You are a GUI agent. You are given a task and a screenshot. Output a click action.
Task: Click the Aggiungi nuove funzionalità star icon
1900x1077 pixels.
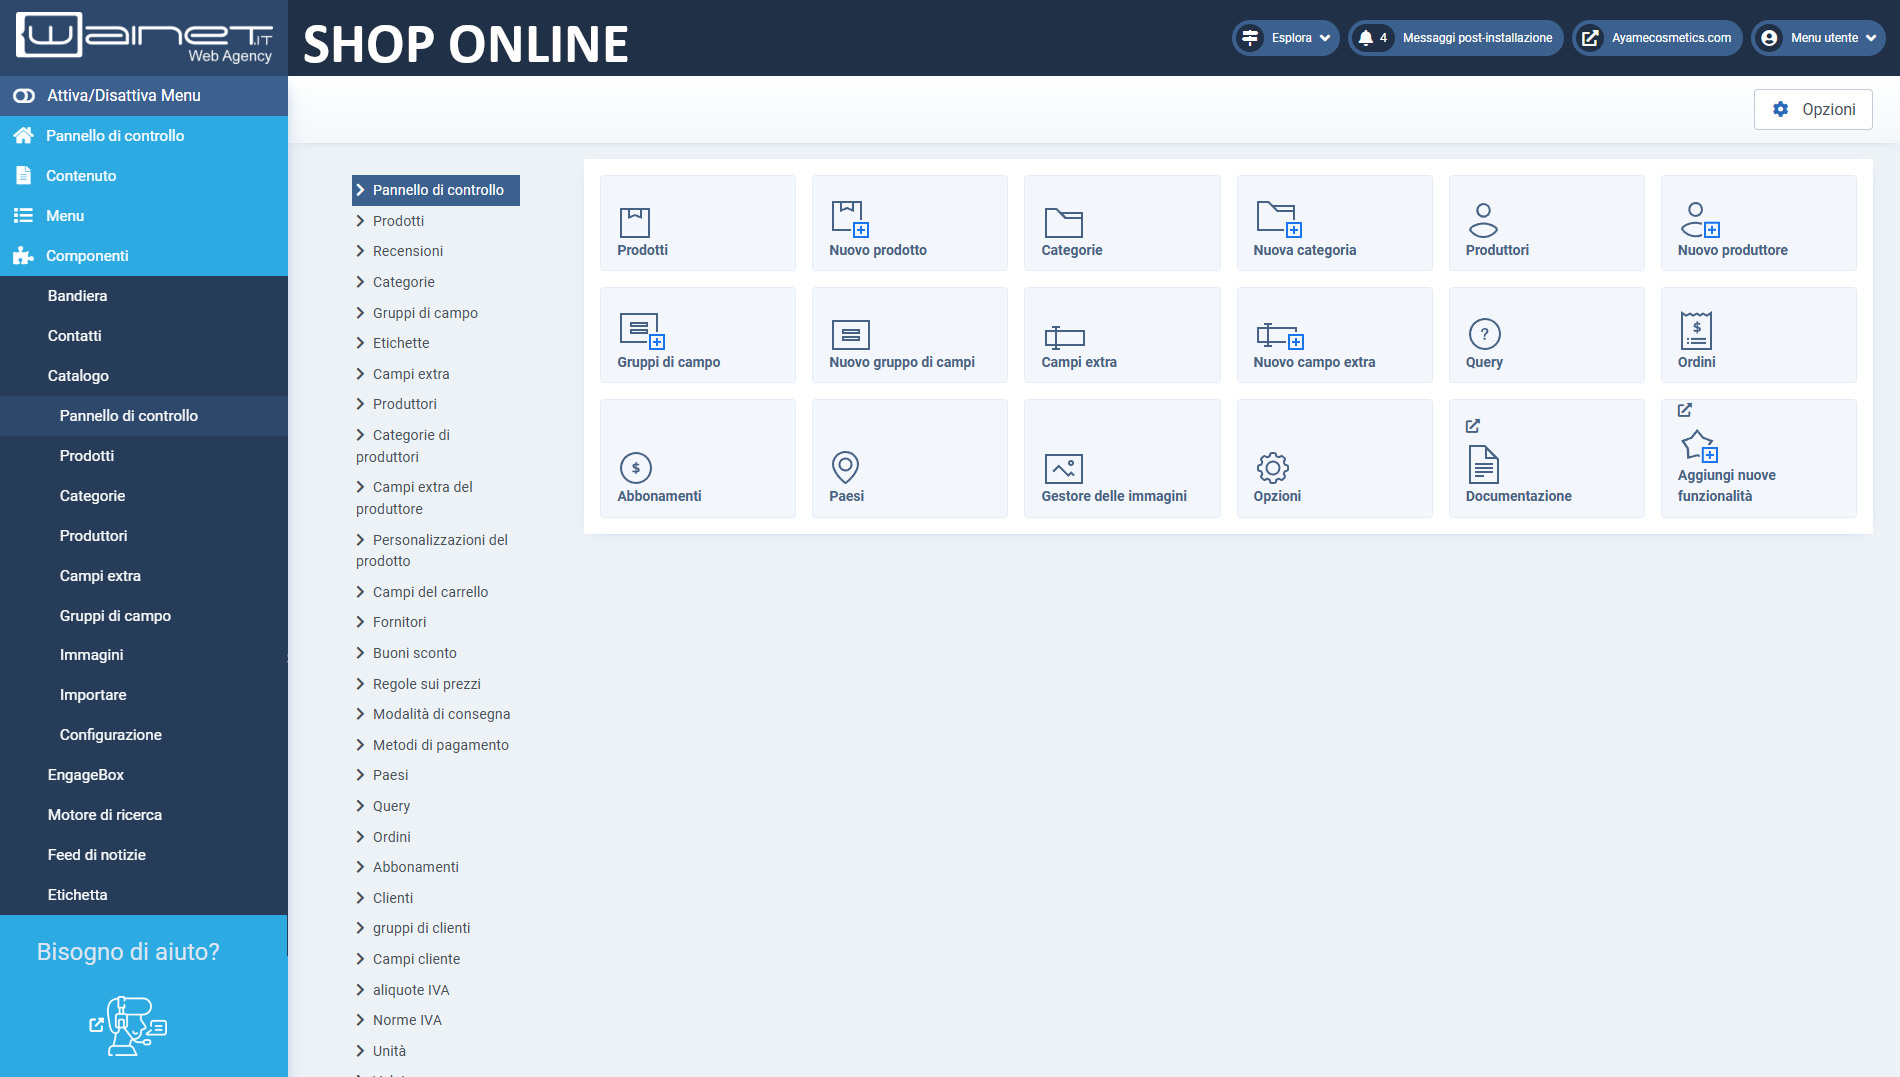coord(1699,446)
